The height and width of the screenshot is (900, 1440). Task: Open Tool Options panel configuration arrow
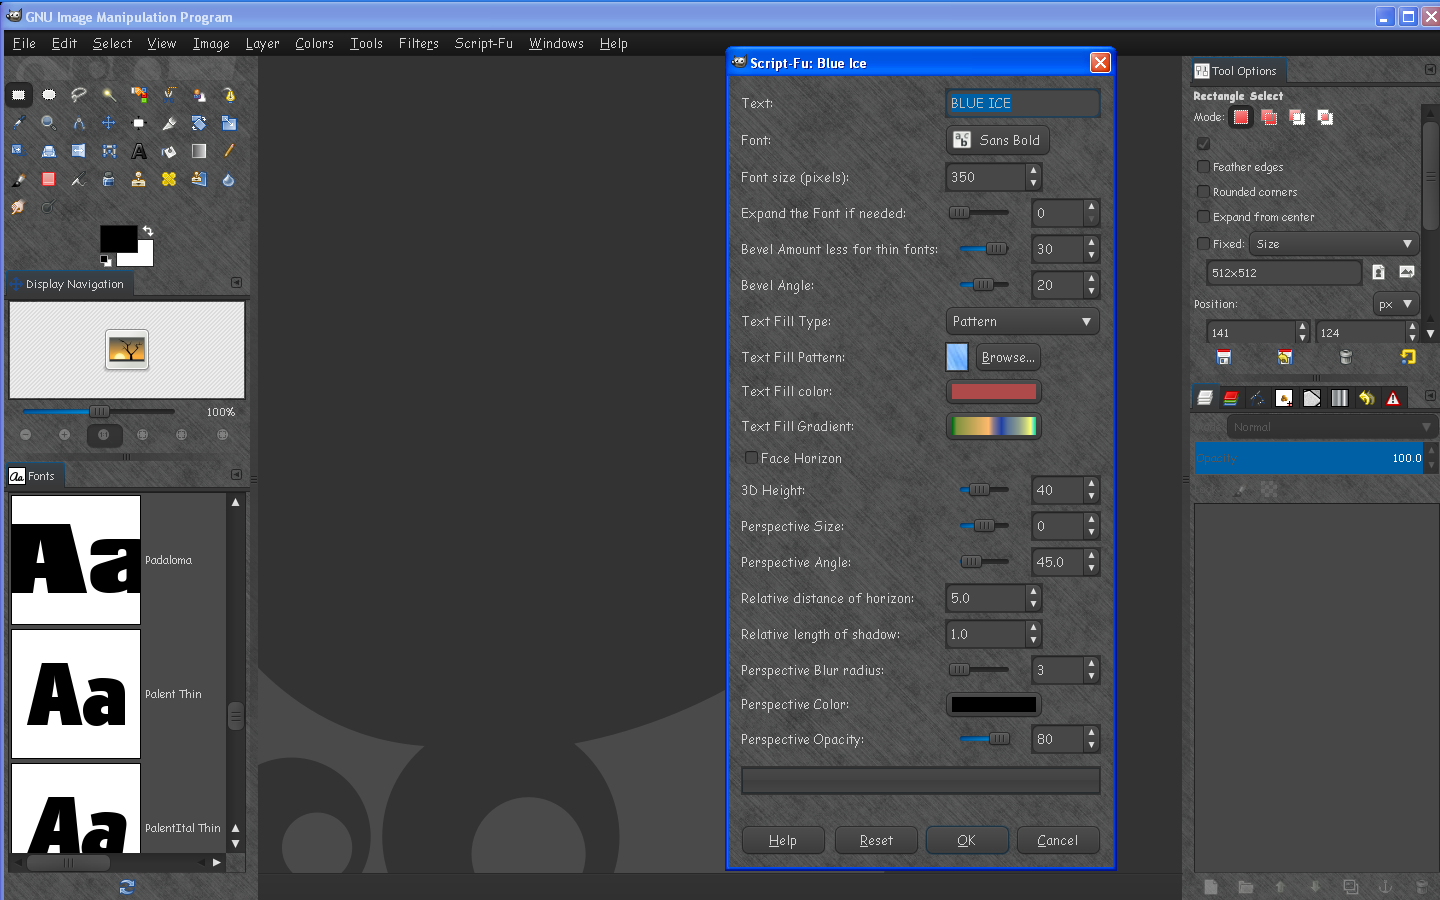click(1430, 70)
